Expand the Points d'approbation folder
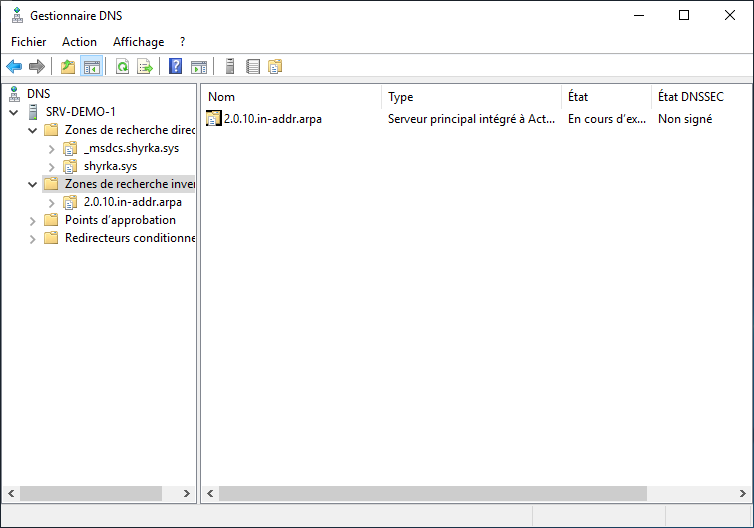Image resolution: width=754 pixels, height=528 pixels. click(33, 220)
